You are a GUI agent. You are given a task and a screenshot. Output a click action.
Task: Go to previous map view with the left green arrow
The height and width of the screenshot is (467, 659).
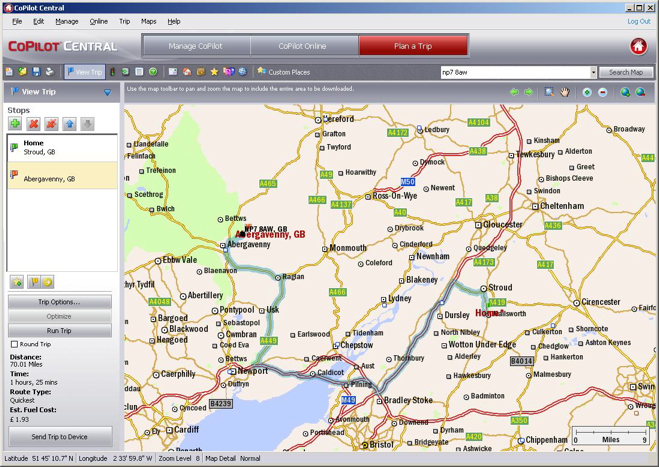[514, 92]
